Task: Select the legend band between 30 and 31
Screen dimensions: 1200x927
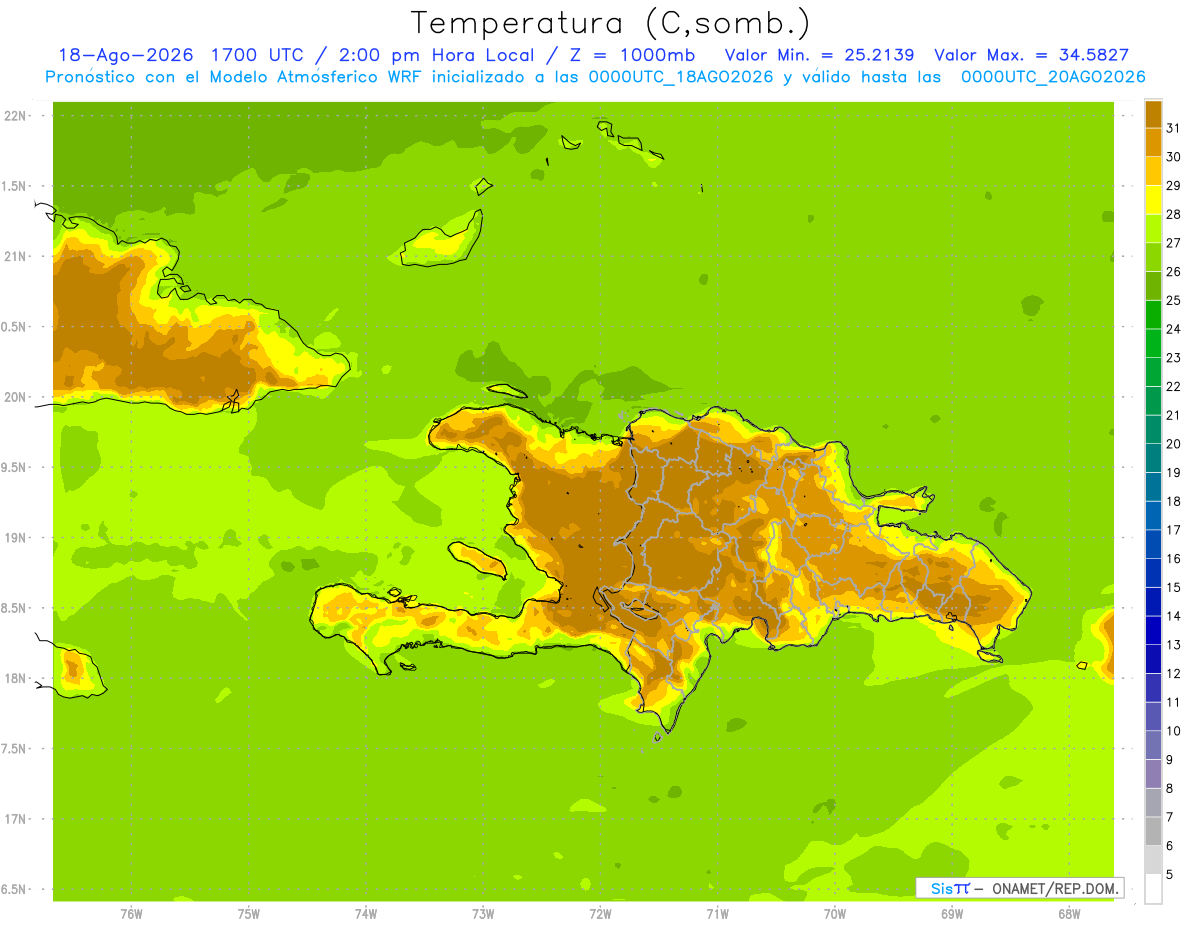Action: (1153, 143)
